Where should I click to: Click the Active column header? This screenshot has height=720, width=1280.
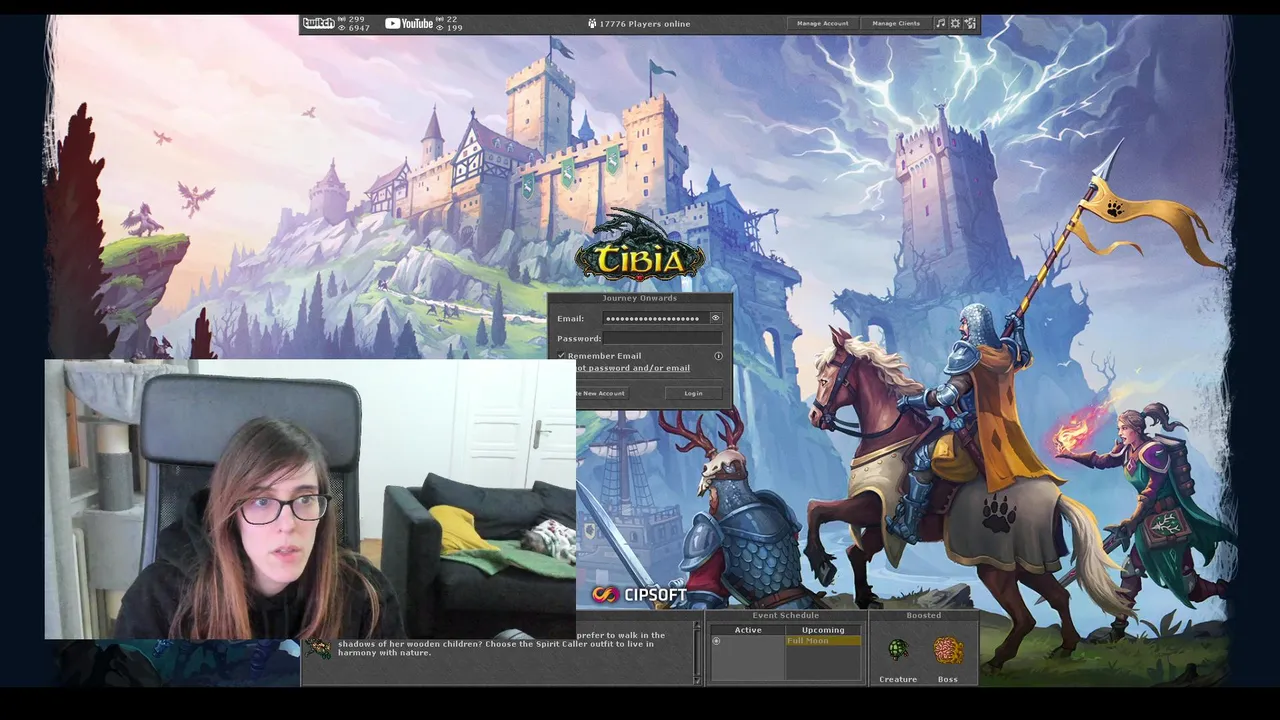coord(748,630)
